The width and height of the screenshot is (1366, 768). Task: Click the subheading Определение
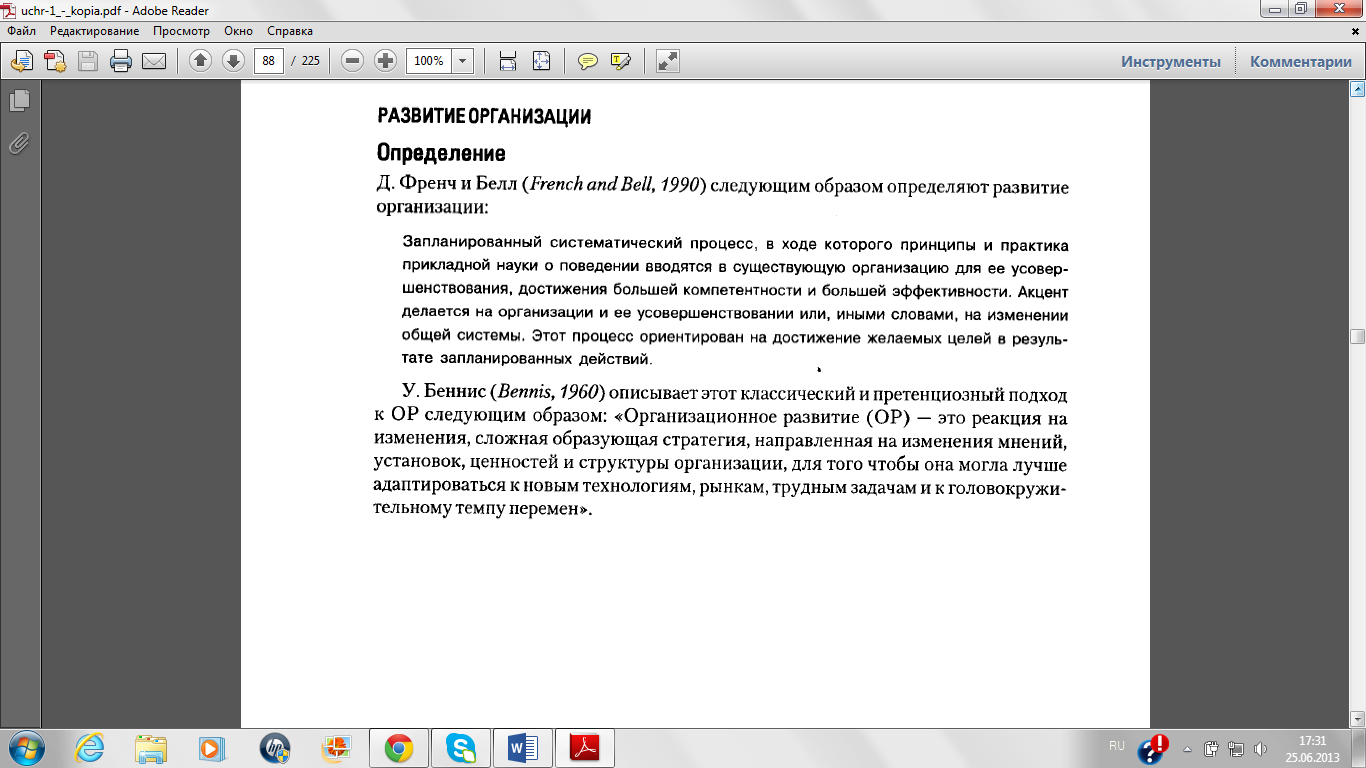click(x=441, y=153)
